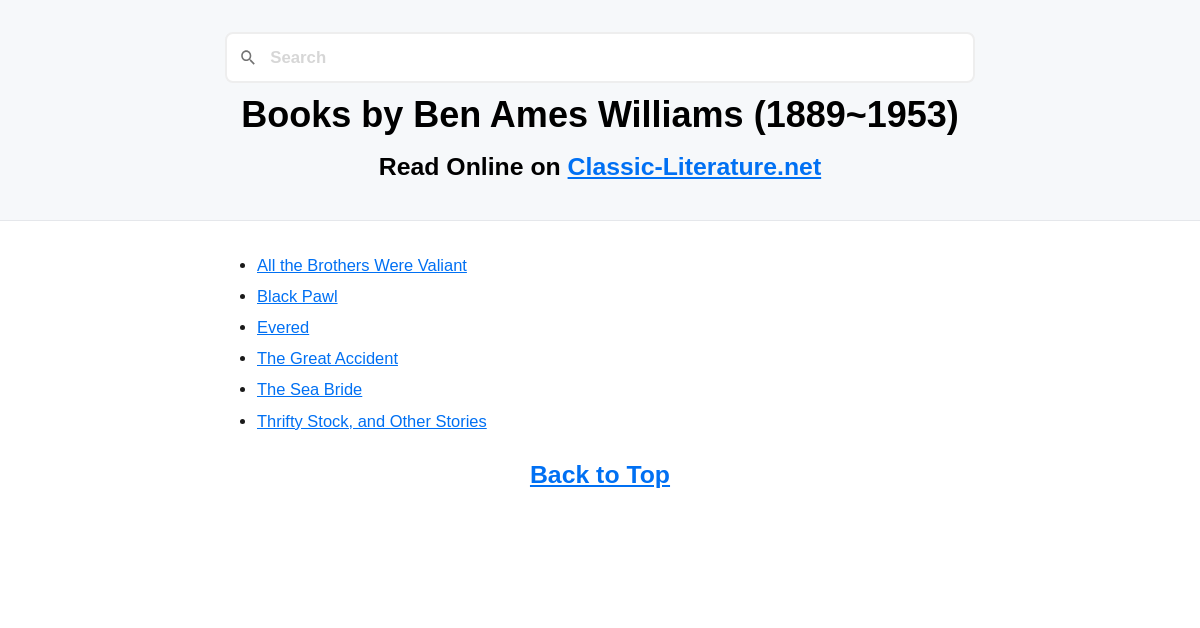Viewport: 1200px width, 628px height.
Task: Click the bullet beside "Thrifty Stock" entry
Action: click(240, 421)
